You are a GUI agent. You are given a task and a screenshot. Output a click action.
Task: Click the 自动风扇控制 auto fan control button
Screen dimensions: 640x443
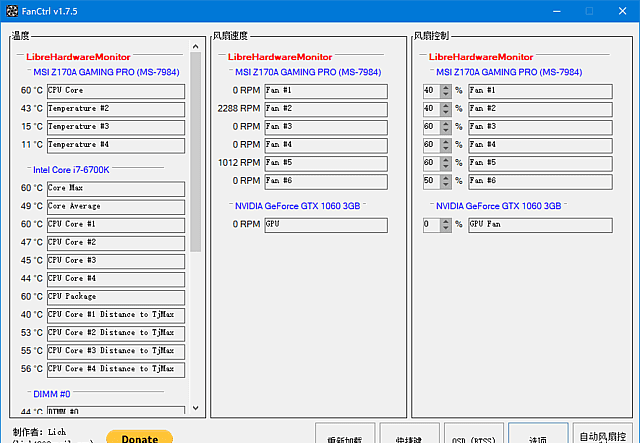[603, 434]
